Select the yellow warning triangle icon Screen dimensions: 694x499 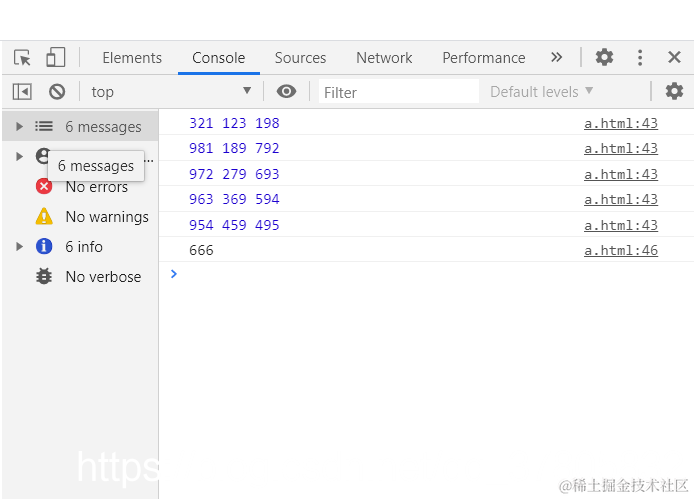click(x=44, y=217)
